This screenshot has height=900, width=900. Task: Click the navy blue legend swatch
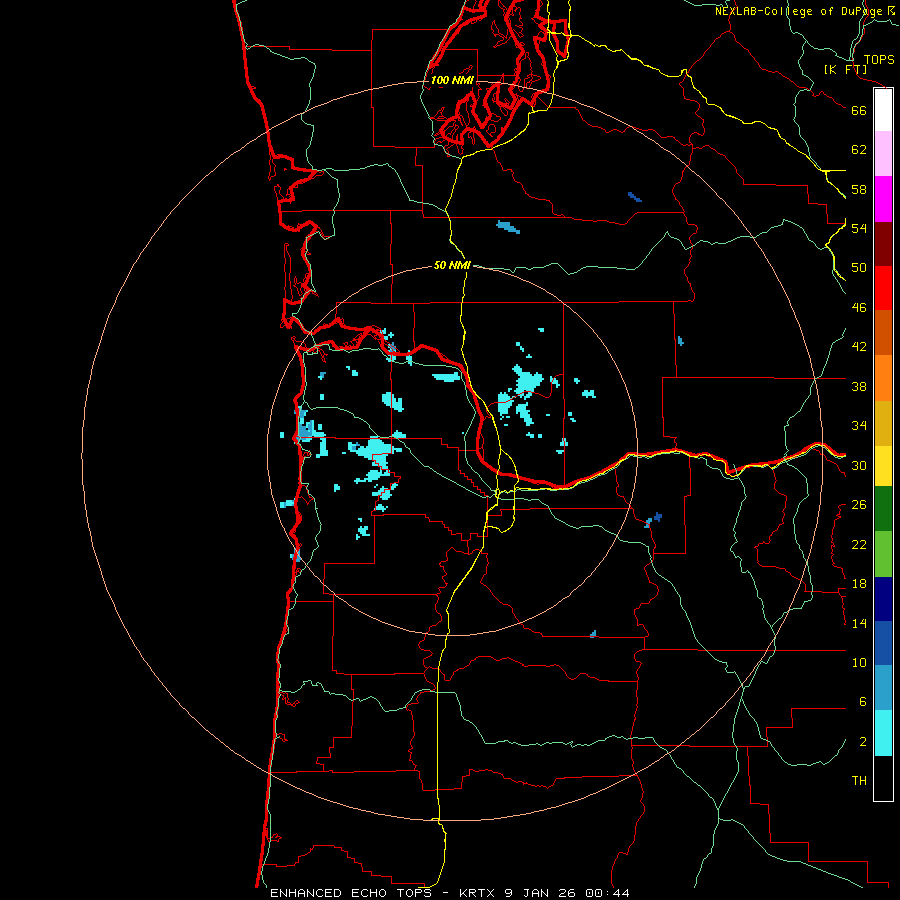coord(883,599)
